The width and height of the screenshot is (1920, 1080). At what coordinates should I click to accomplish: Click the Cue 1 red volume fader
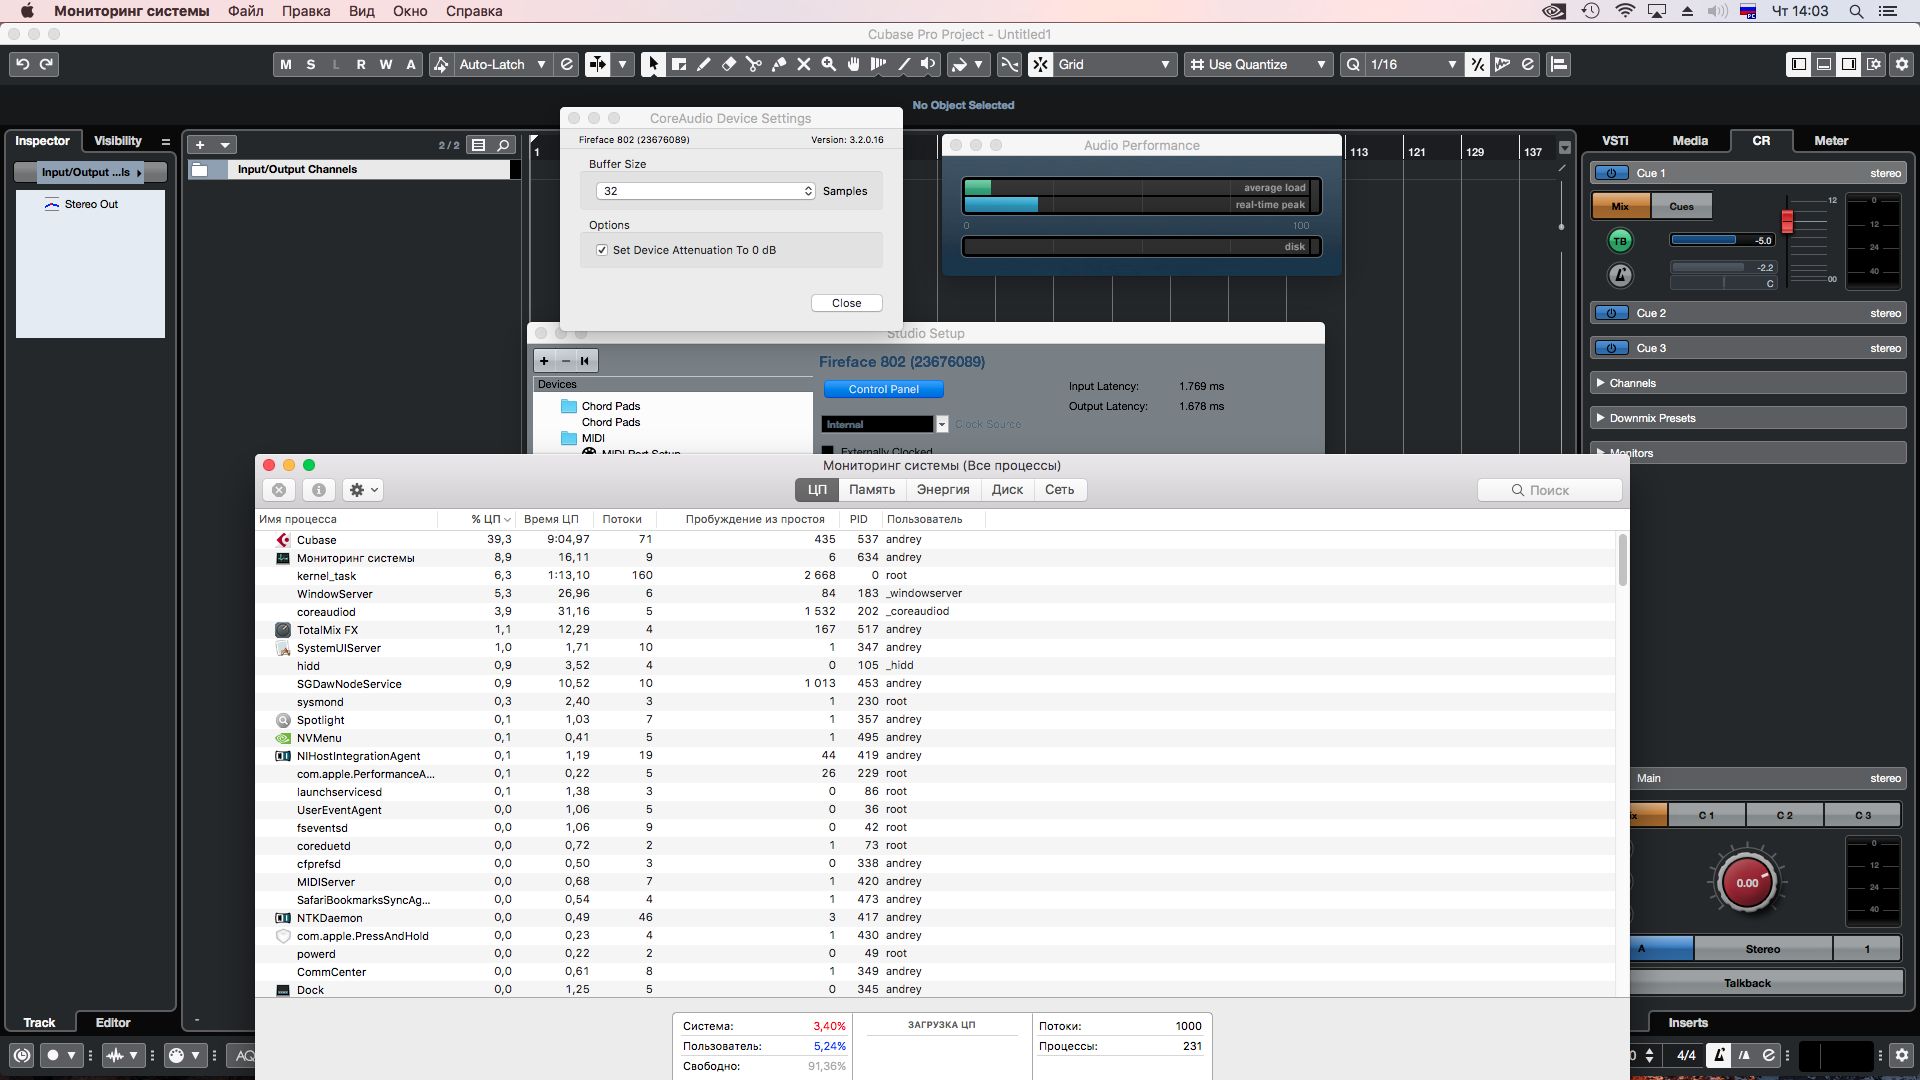pyautogui.click(x=1787, y=221)
